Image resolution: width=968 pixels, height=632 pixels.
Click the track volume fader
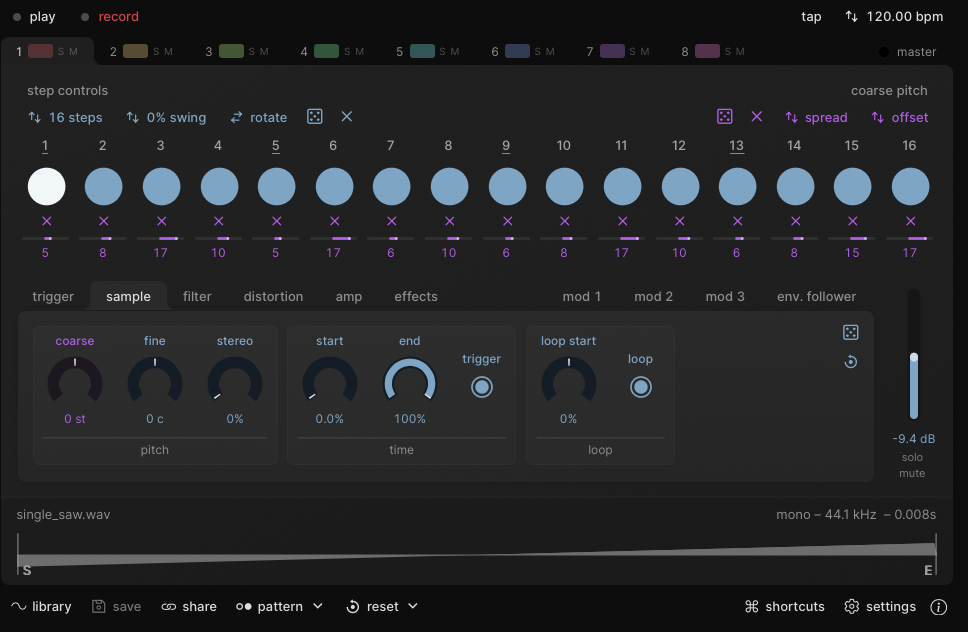[x=914, y=354]
